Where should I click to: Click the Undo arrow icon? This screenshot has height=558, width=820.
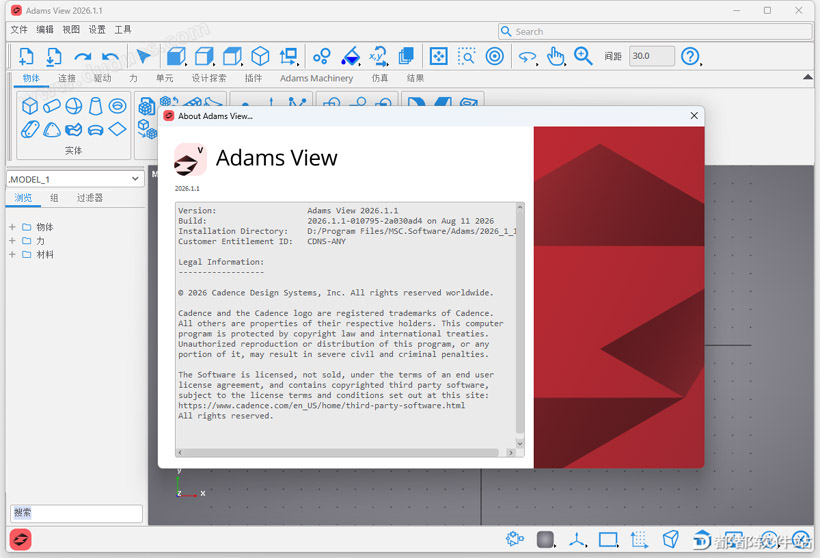[x=110, y=56]
